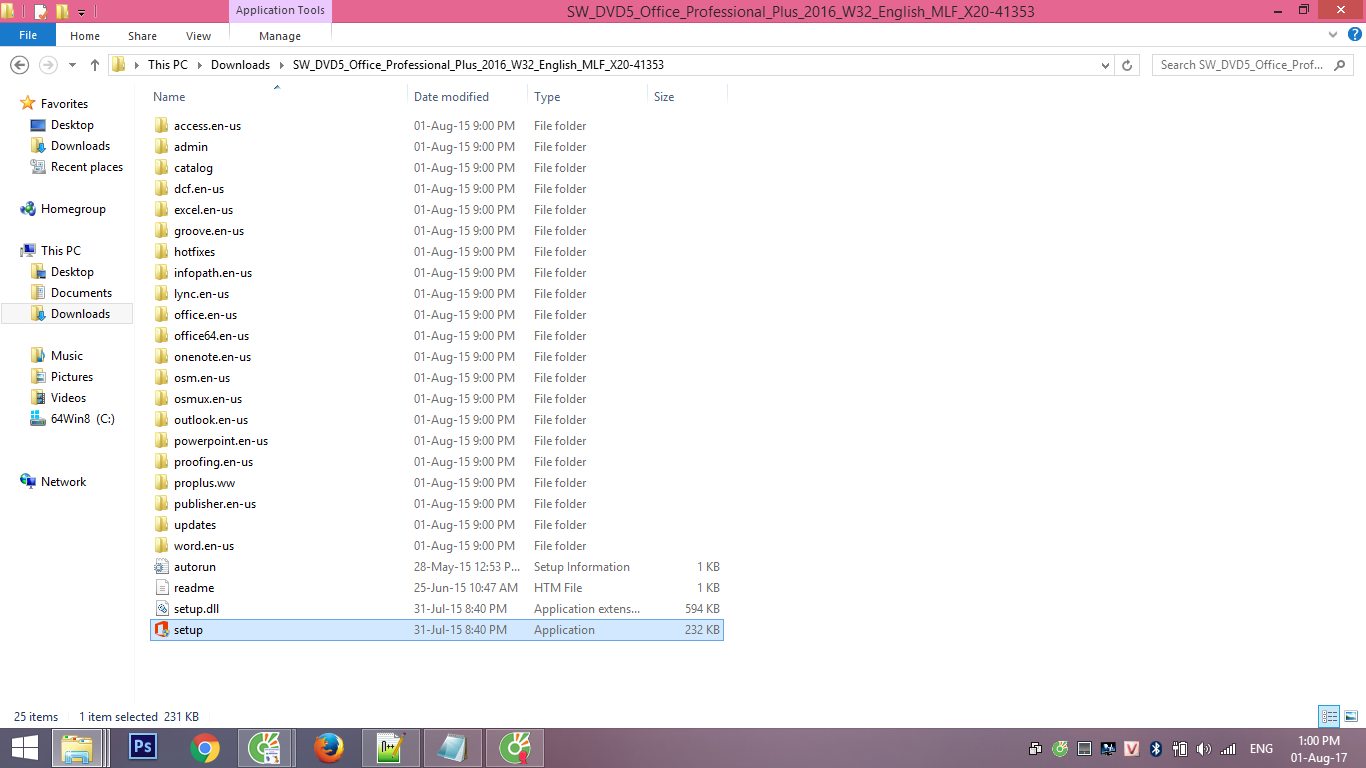The width and height of the screenshot is (1366, 768).
Task: Launch Photoshop from the taskbar
Action: (144, 748)
